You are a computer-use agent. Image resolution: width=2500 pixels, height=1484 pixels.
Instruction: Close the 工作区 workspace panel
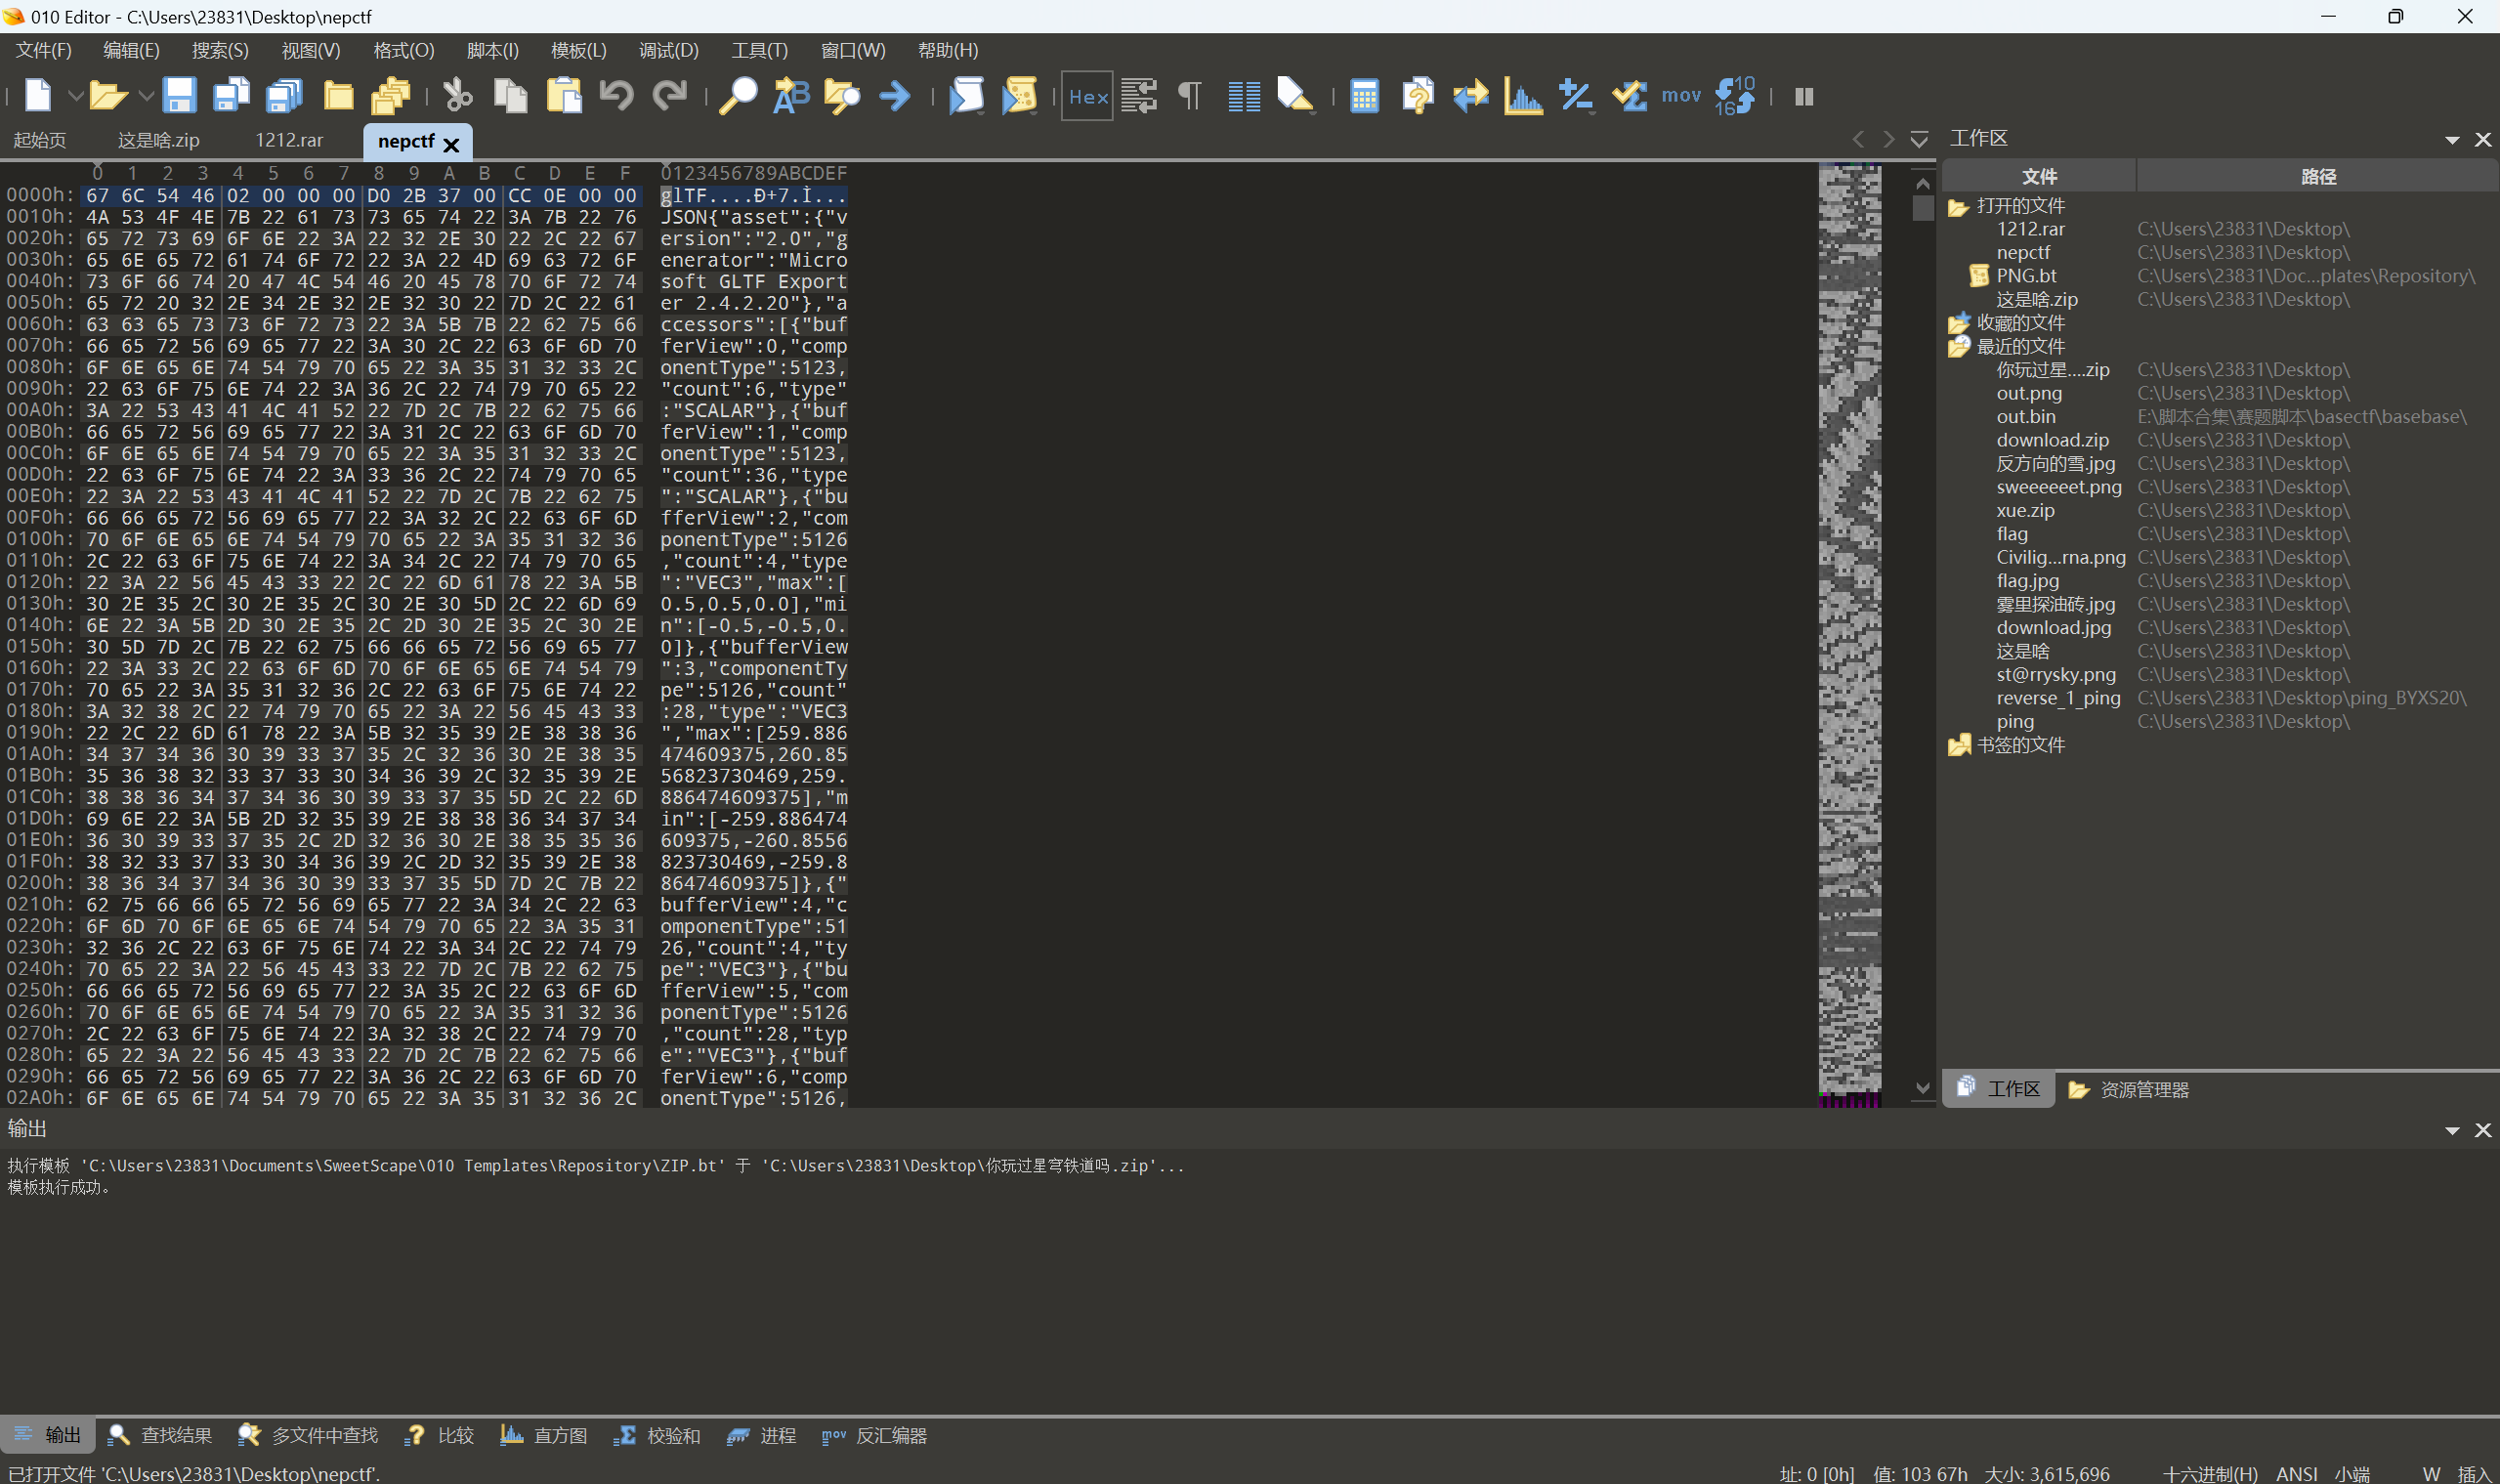(2483, 140)
